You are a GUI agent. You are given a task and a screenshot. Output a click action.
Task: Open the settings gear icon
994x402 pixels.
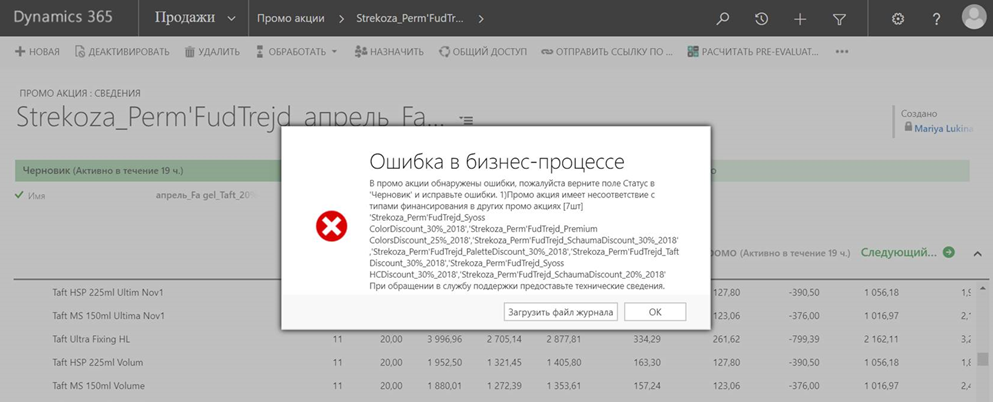tap(898, 19)
